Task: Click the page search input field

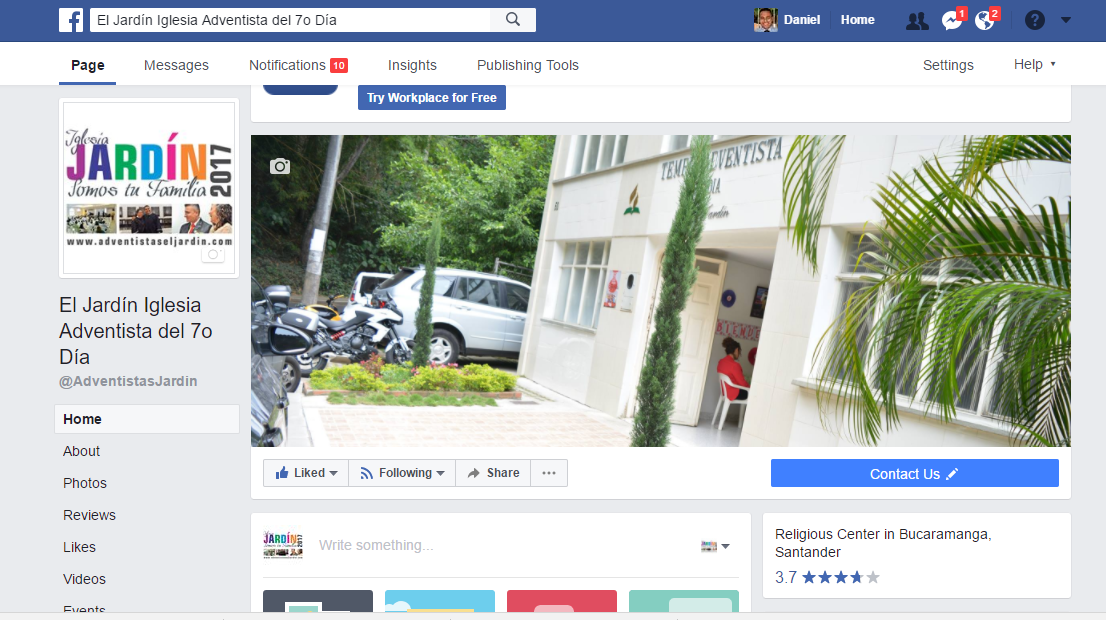Action: click(x=290, y=20)
